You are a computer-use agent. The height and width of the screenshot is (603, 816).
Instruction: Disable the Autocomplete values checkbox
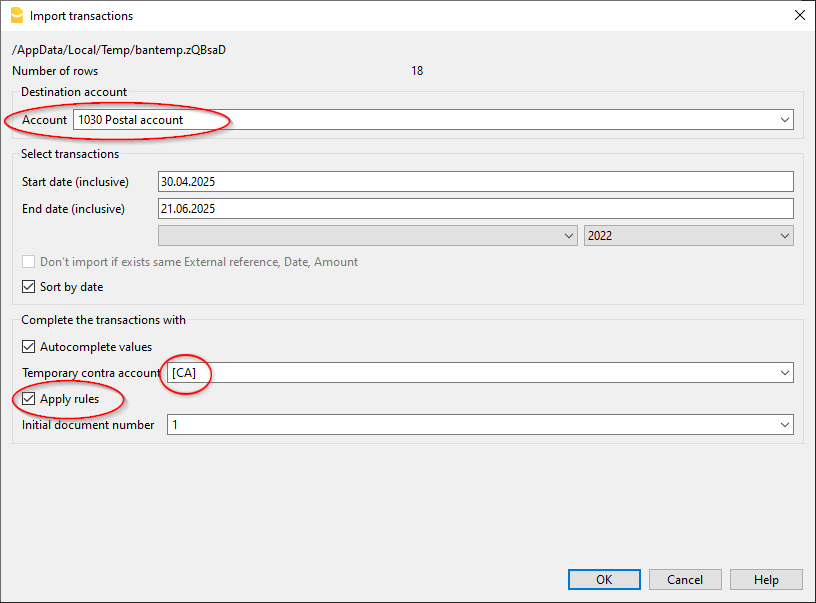point(29,347)
